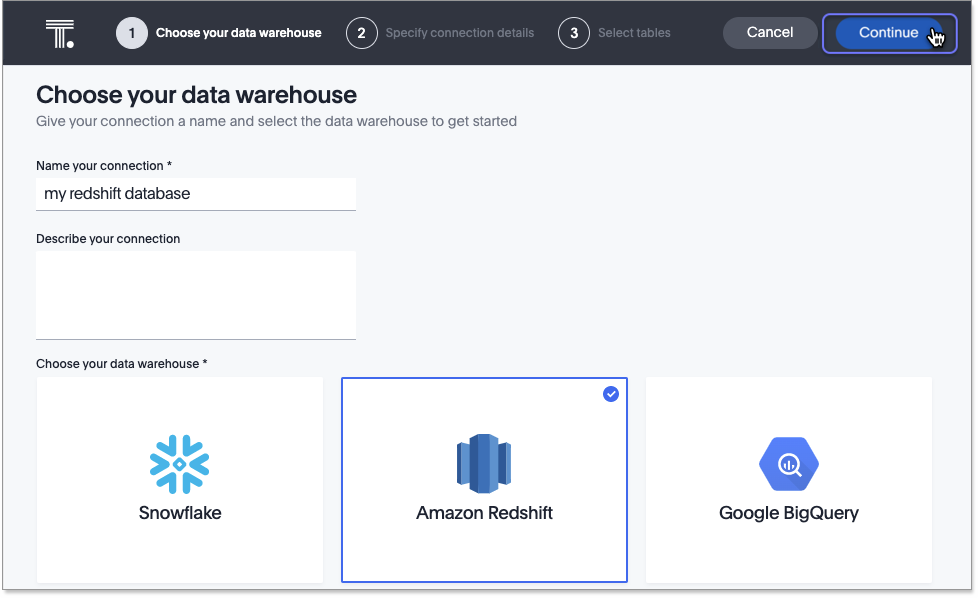Focus the connection name input field

196,194
